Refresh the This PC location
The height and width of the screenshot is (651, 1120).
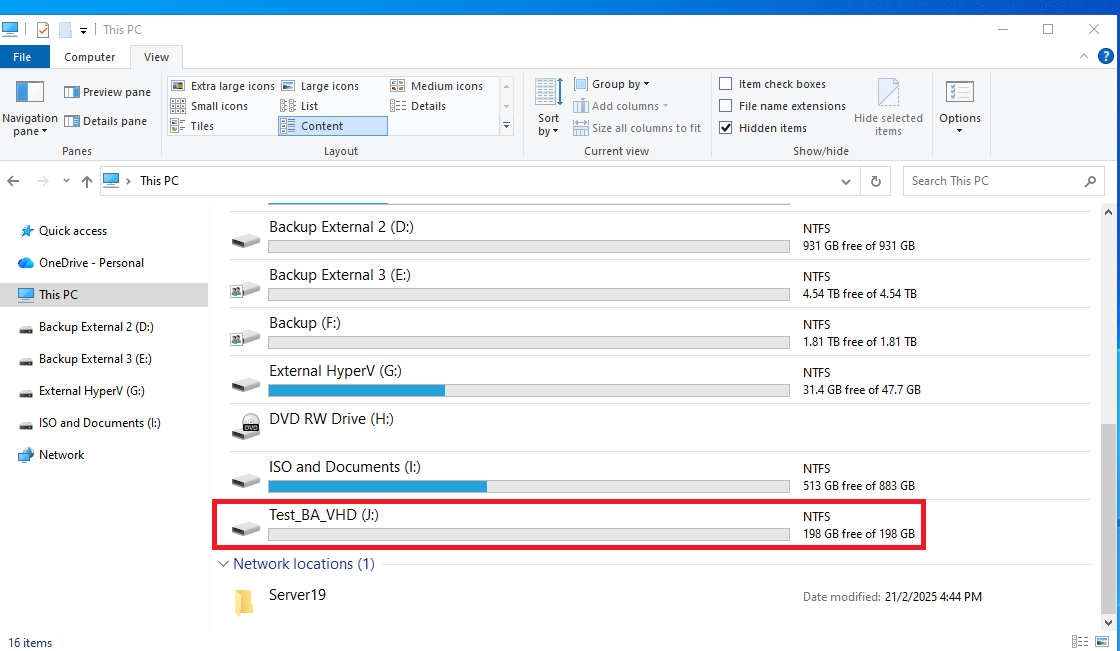(875, 181)
